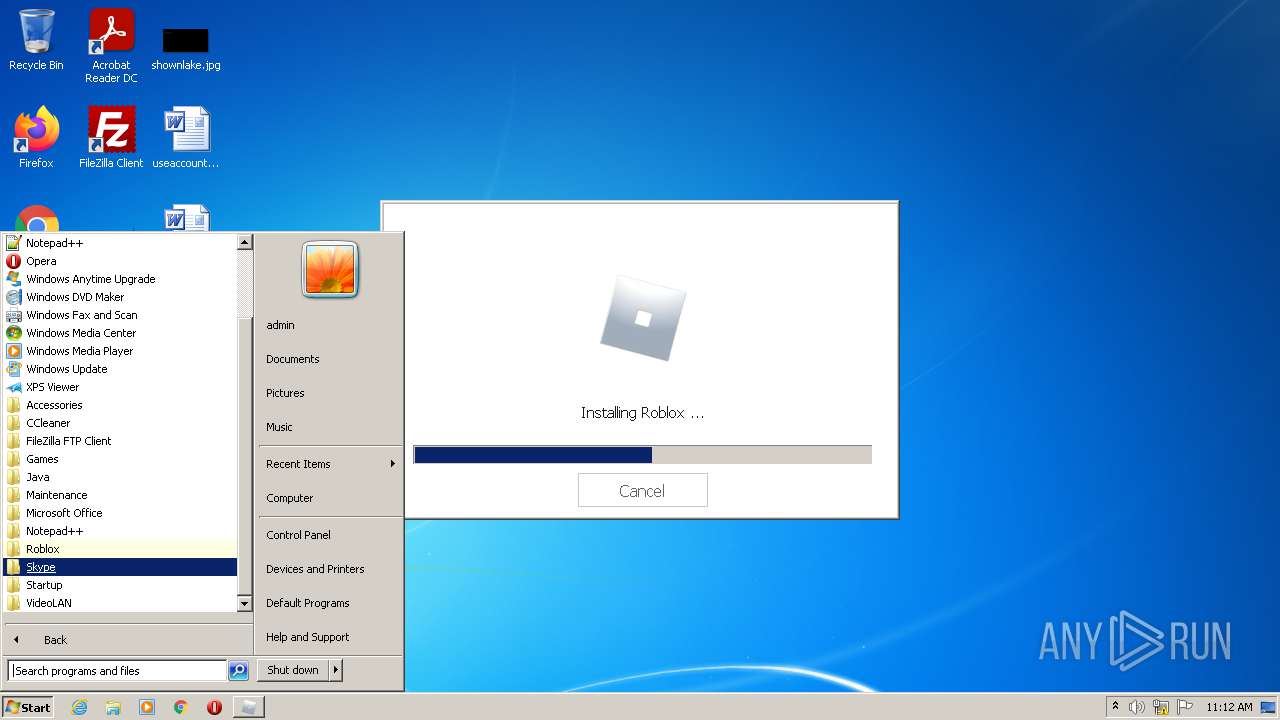Click the volume tray icon
1280x720 pixels.
point(1137,707)
